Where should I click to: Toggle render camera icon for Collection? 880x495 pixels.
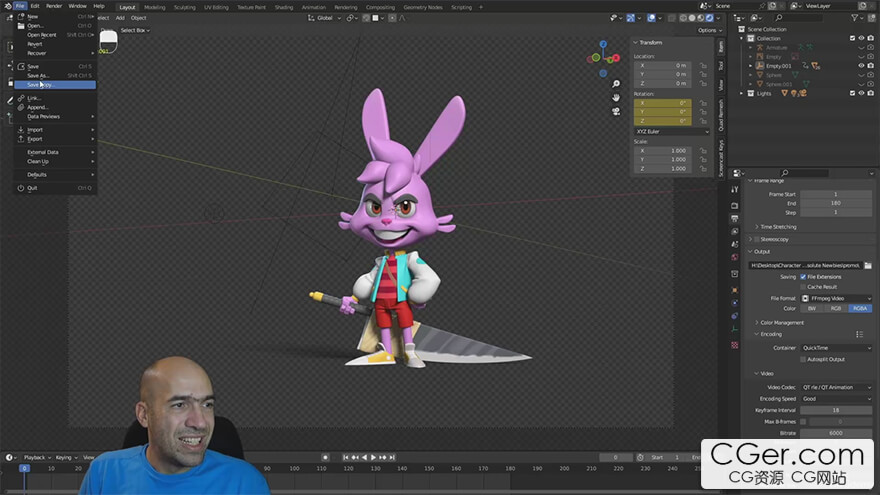870,38
